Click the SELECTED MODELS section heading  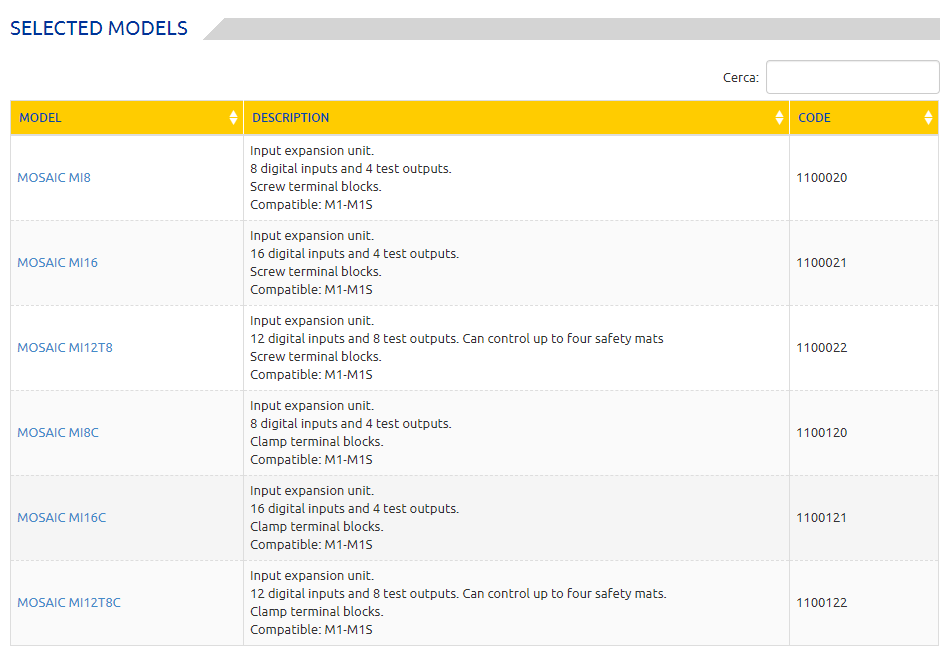tap(99, 28)
